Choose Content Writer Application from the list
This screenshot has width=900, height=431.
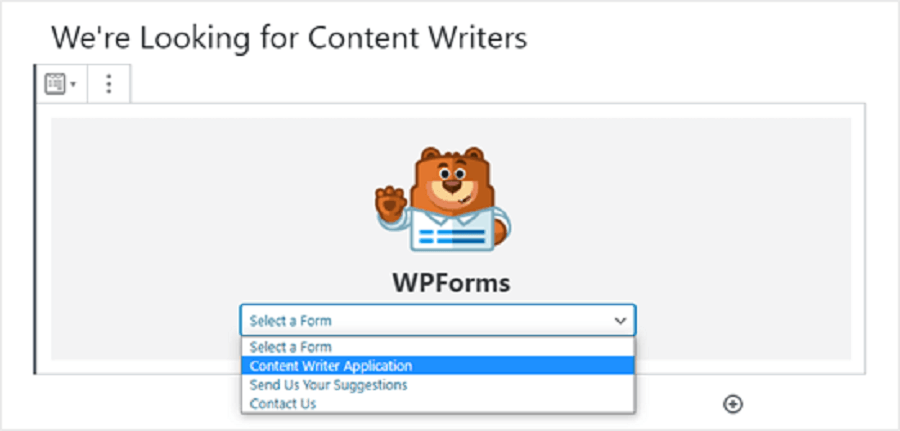point(437,366)
